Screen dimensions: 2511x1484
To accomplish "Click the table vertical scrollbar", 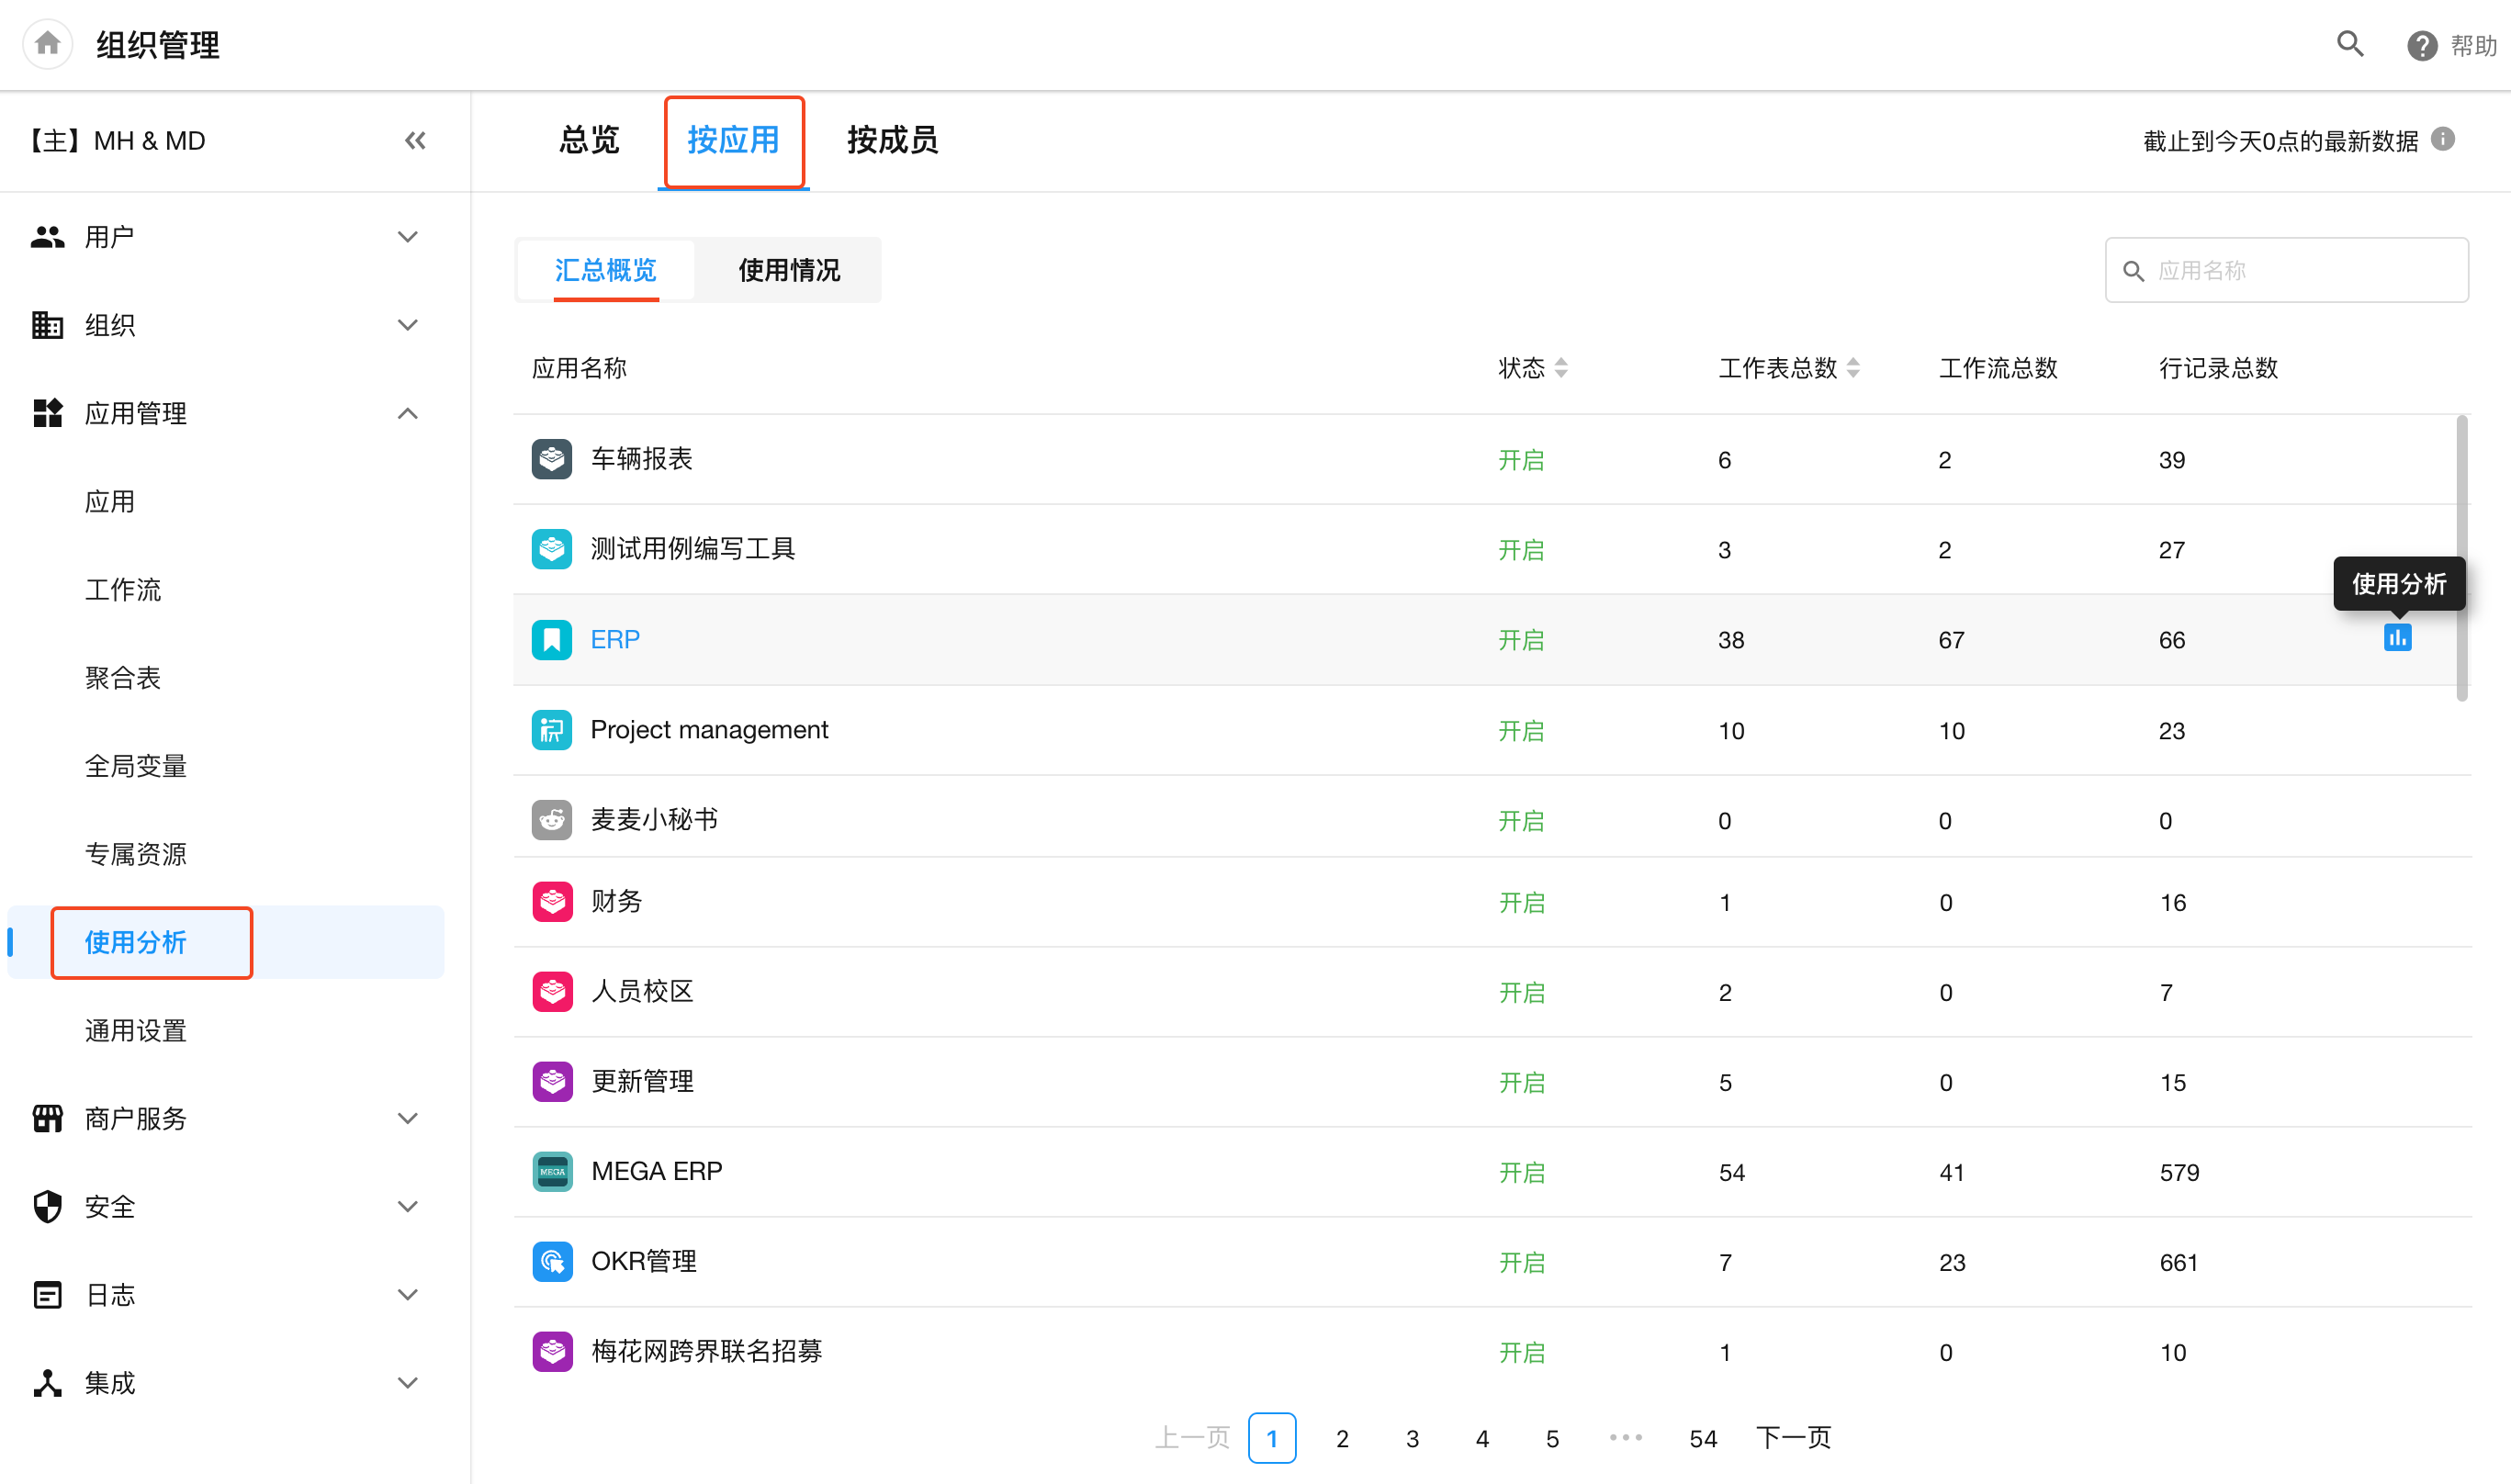I will coord(2461,558).
